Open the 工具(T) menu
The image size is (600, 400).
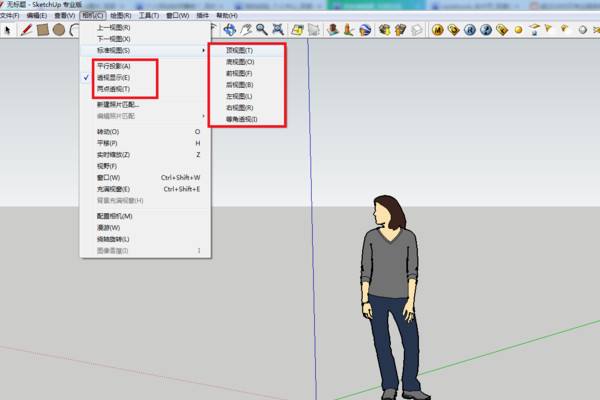(148, 15)
